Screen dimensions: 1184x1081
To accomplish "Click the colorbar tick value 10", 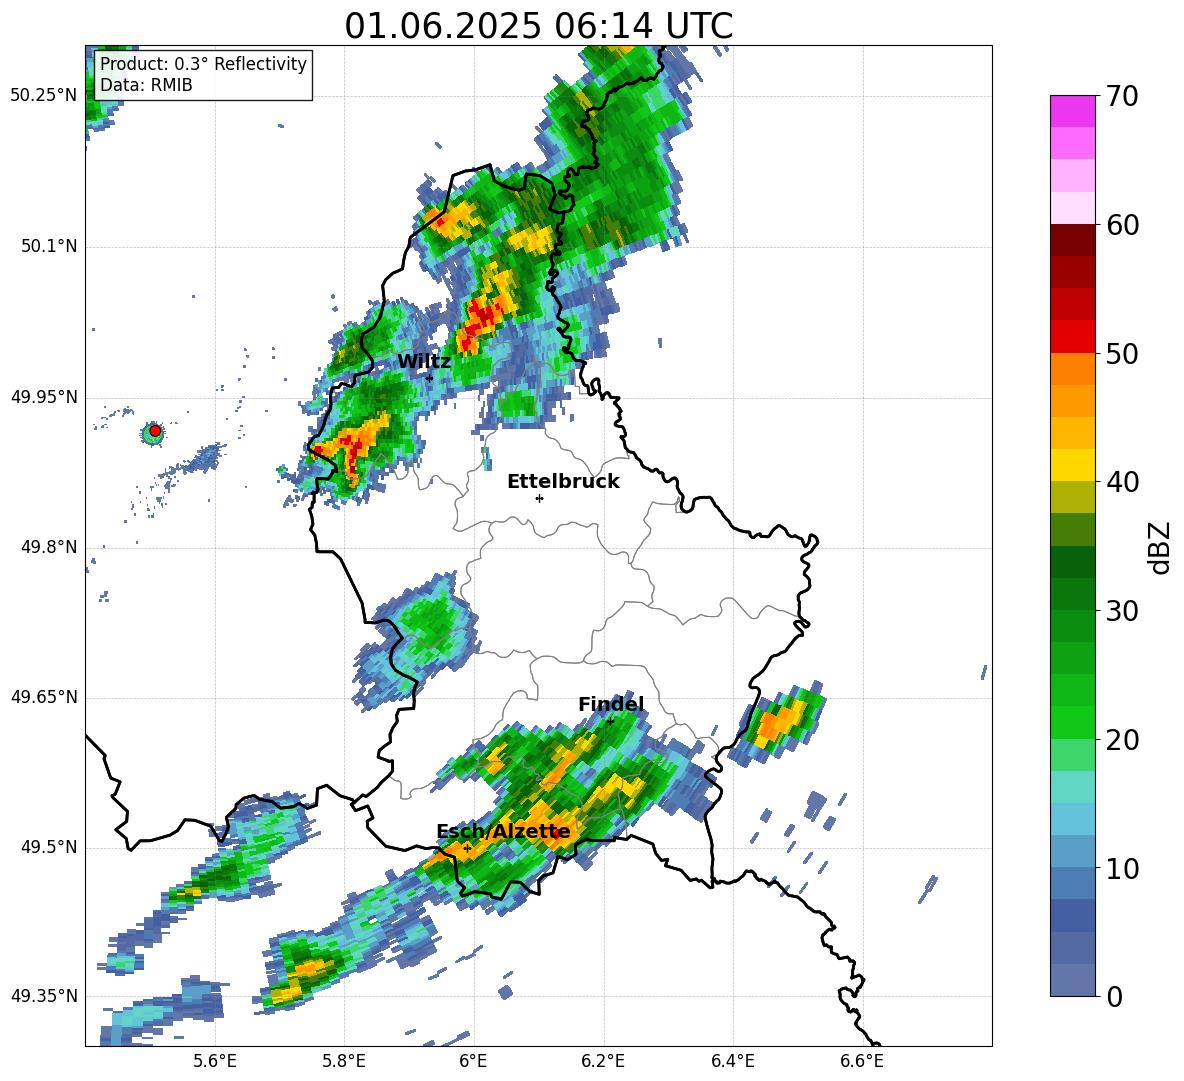I will pos(1122,868).
